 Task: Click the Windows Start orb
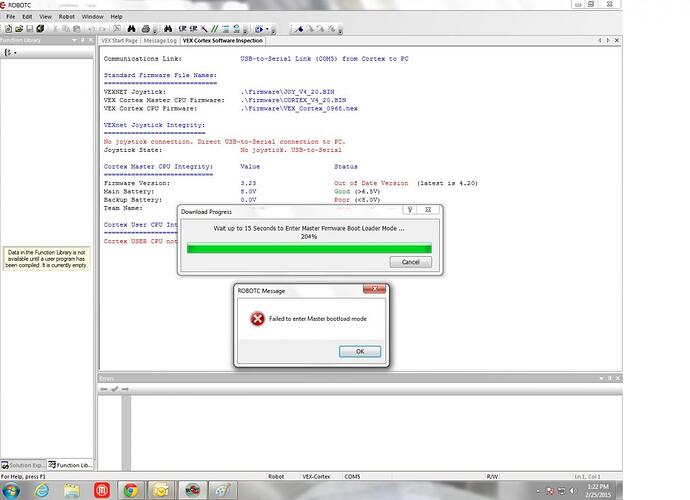[11, 490]
